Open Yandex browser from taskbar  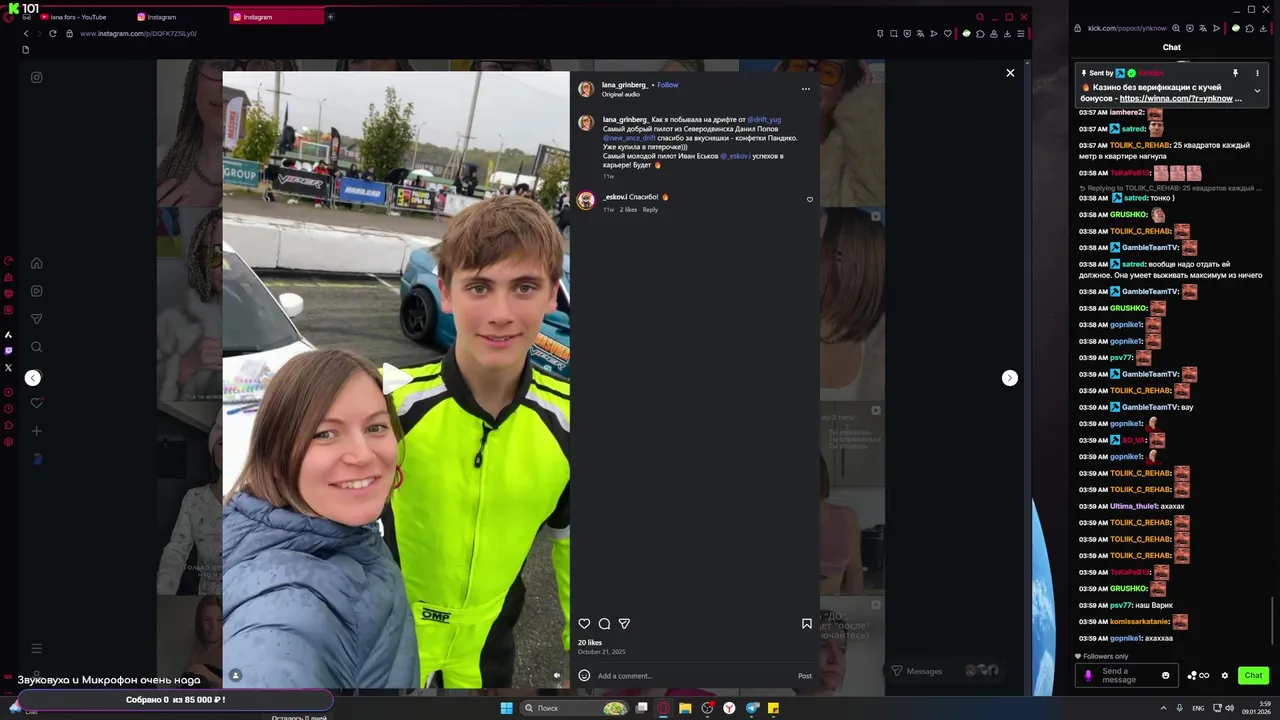[730, 708]
